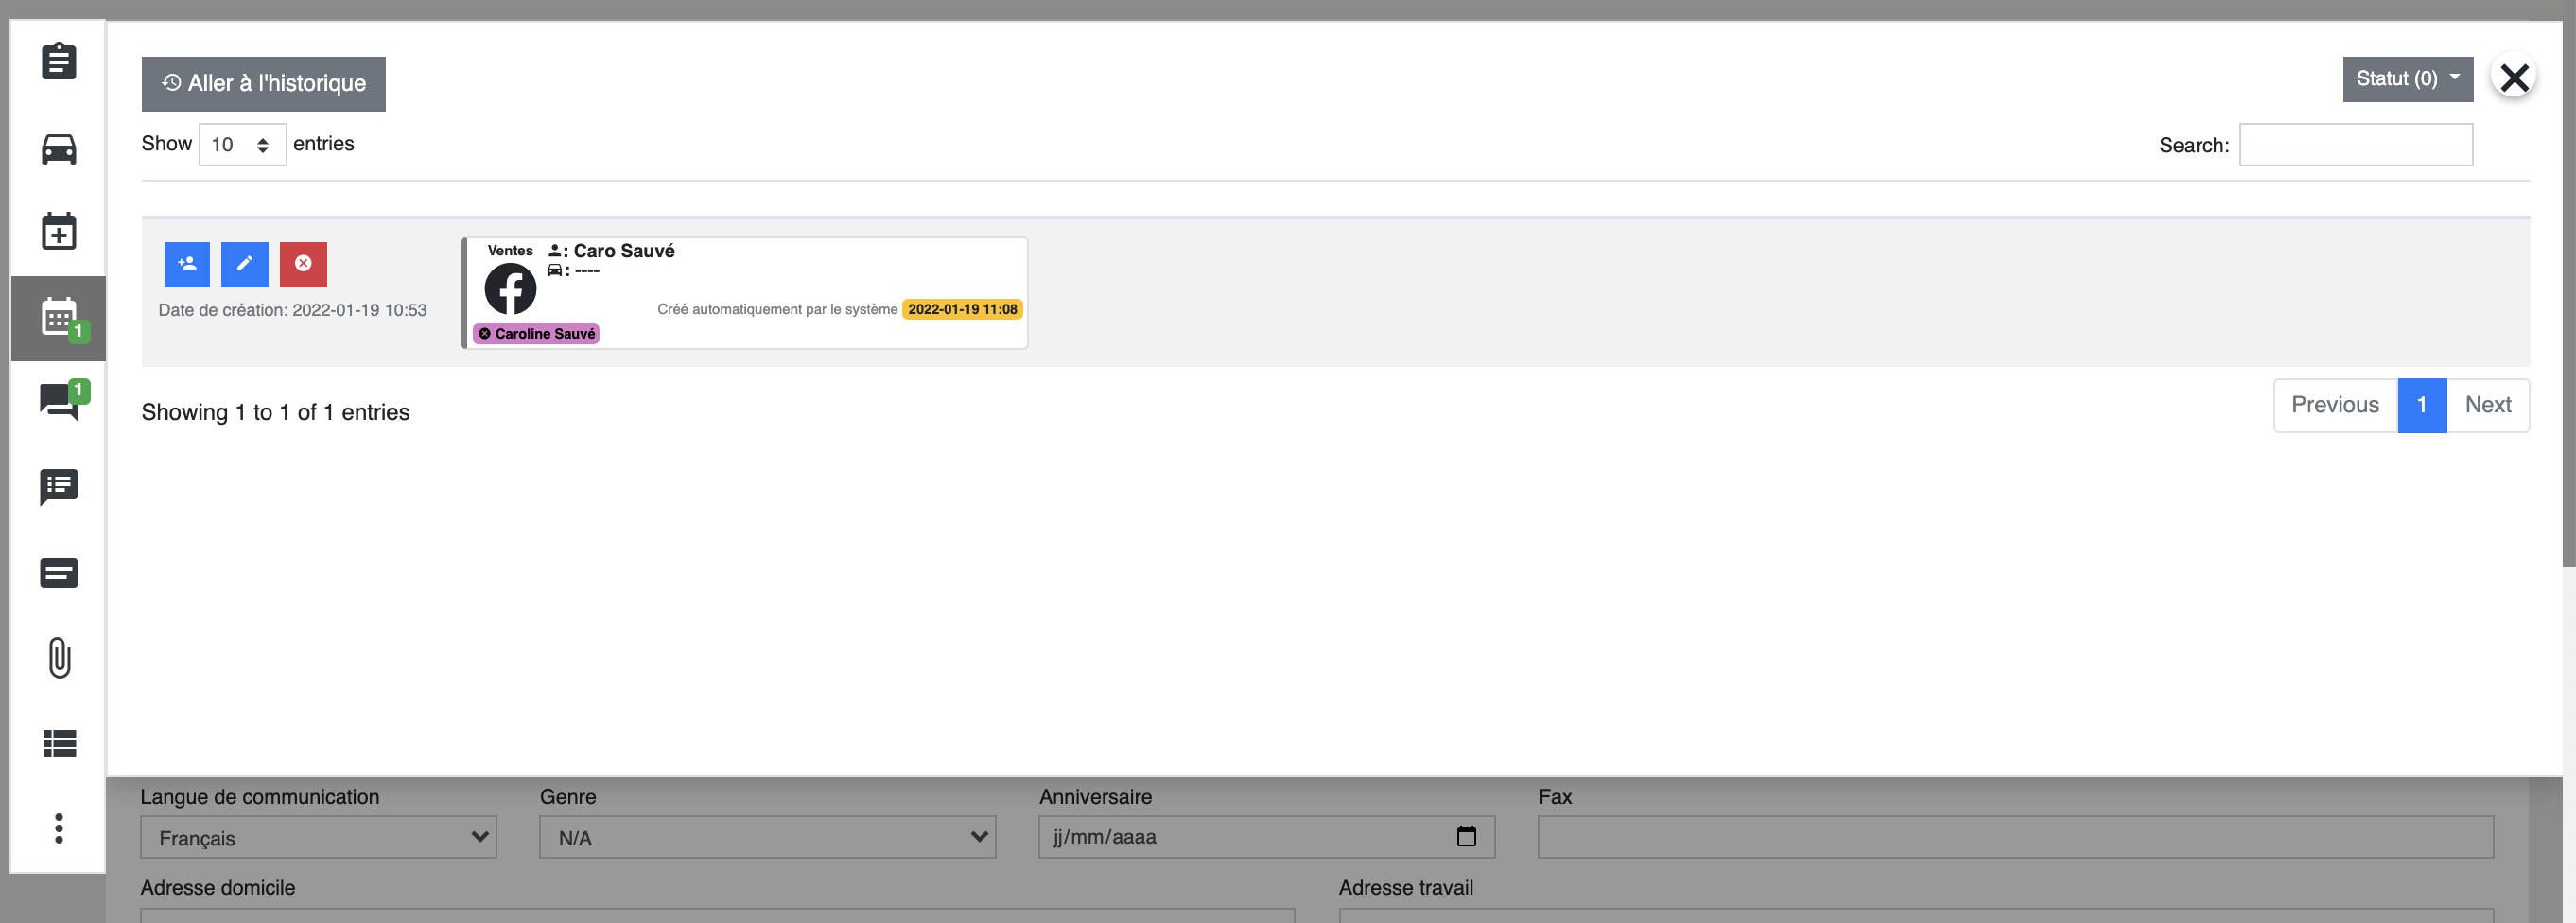Open the add-appointment calendar plus icon
Image resolution: width=2576 pixels, height=923 pixels.
(x=59, y=231)
